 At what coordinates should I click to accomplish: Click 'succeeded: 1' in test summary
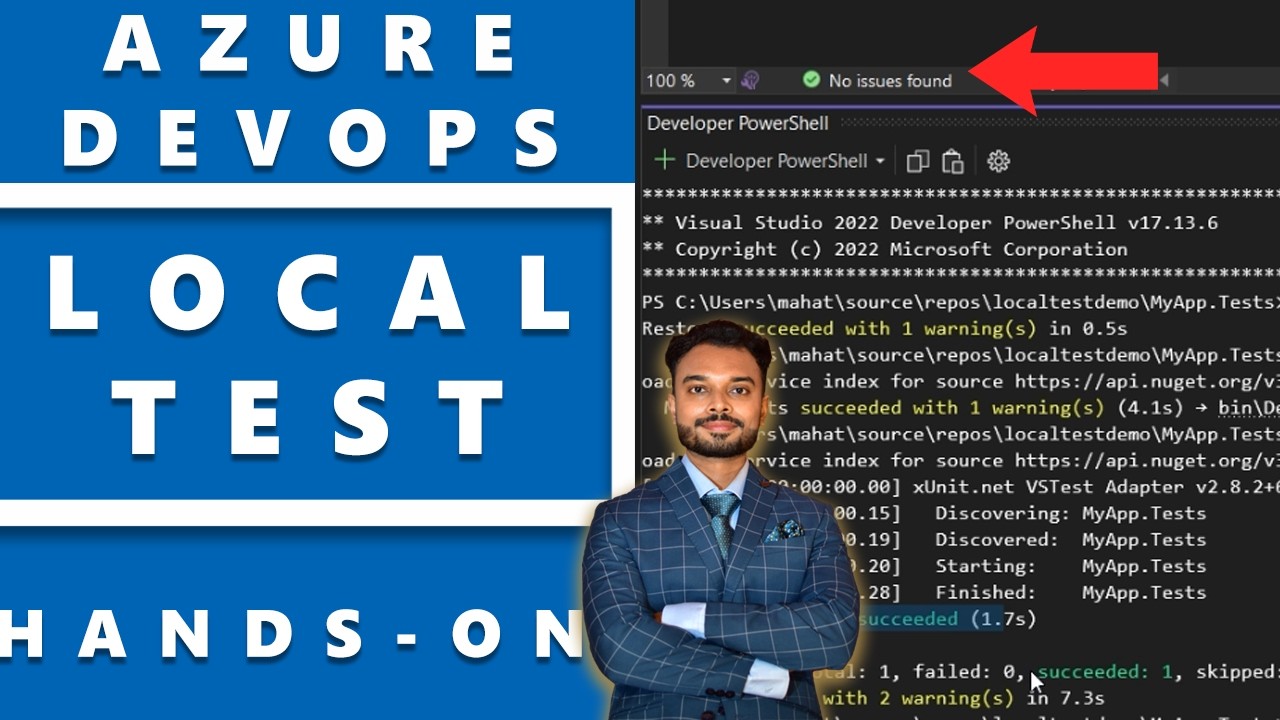[x=1104, y=672]
